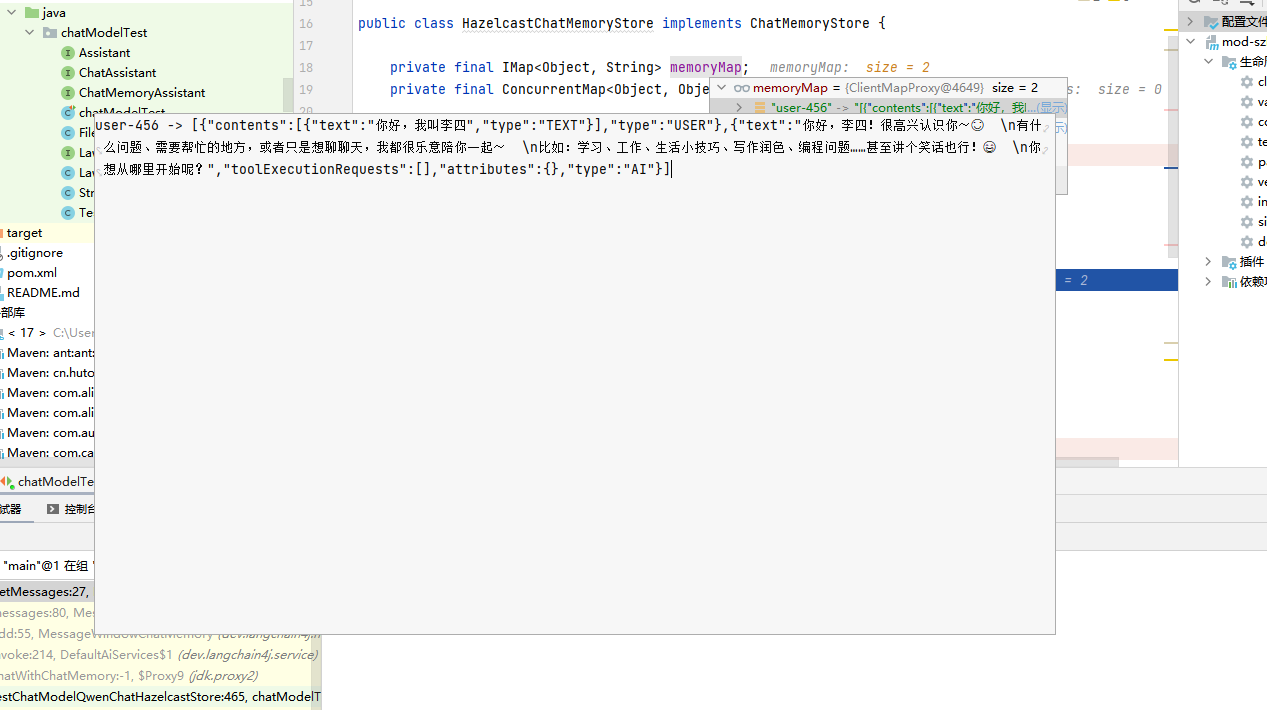
Task: Open README.md file
Action: 43,293
